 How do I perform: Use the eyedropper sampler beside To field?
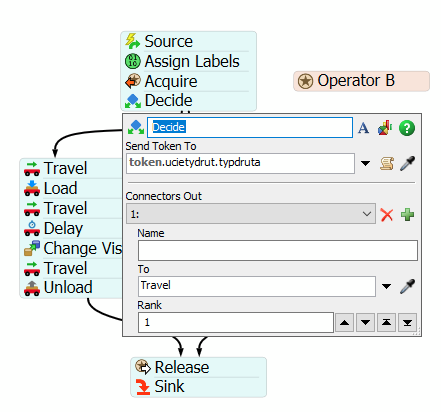[x=407, y=286]
